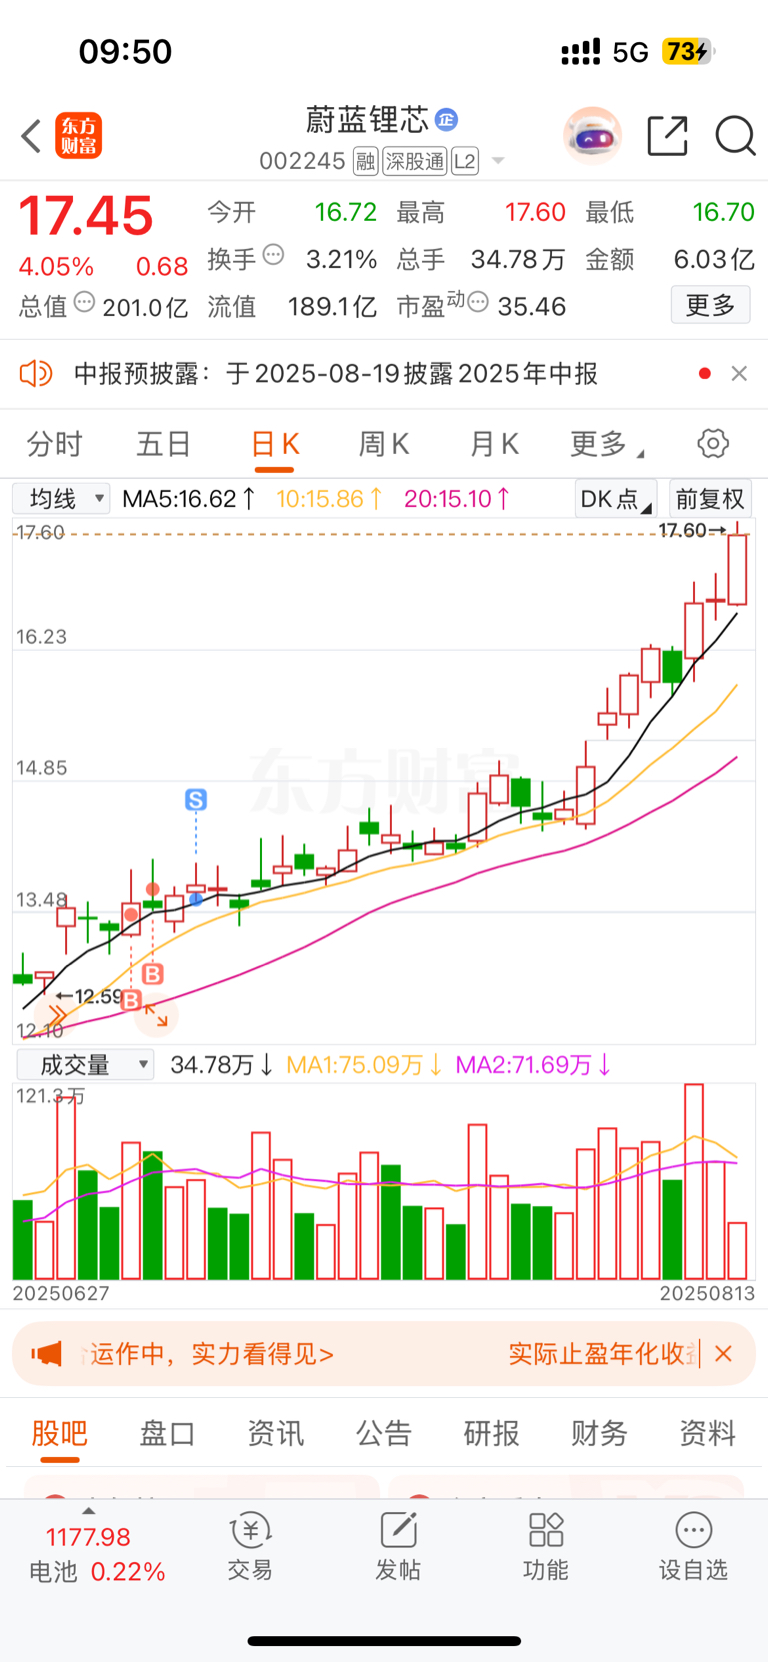Viewport: 768px width, 1663px height.
Task: Open the 中报预披露 announcement text
Action: (x=336, y=374)
